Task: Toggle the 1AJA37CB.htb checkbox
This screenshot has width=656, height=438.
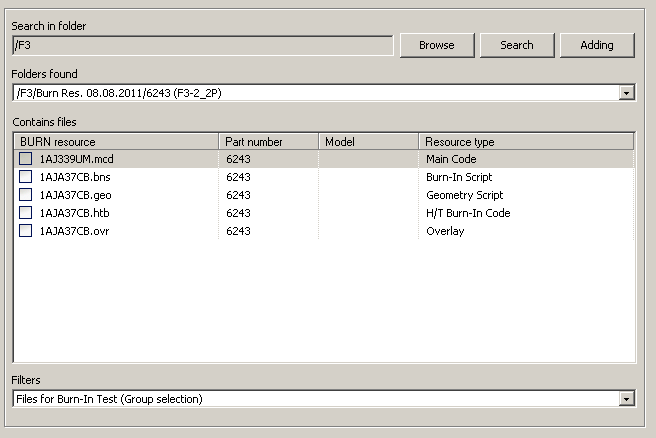Action: (x=25, y=213)
